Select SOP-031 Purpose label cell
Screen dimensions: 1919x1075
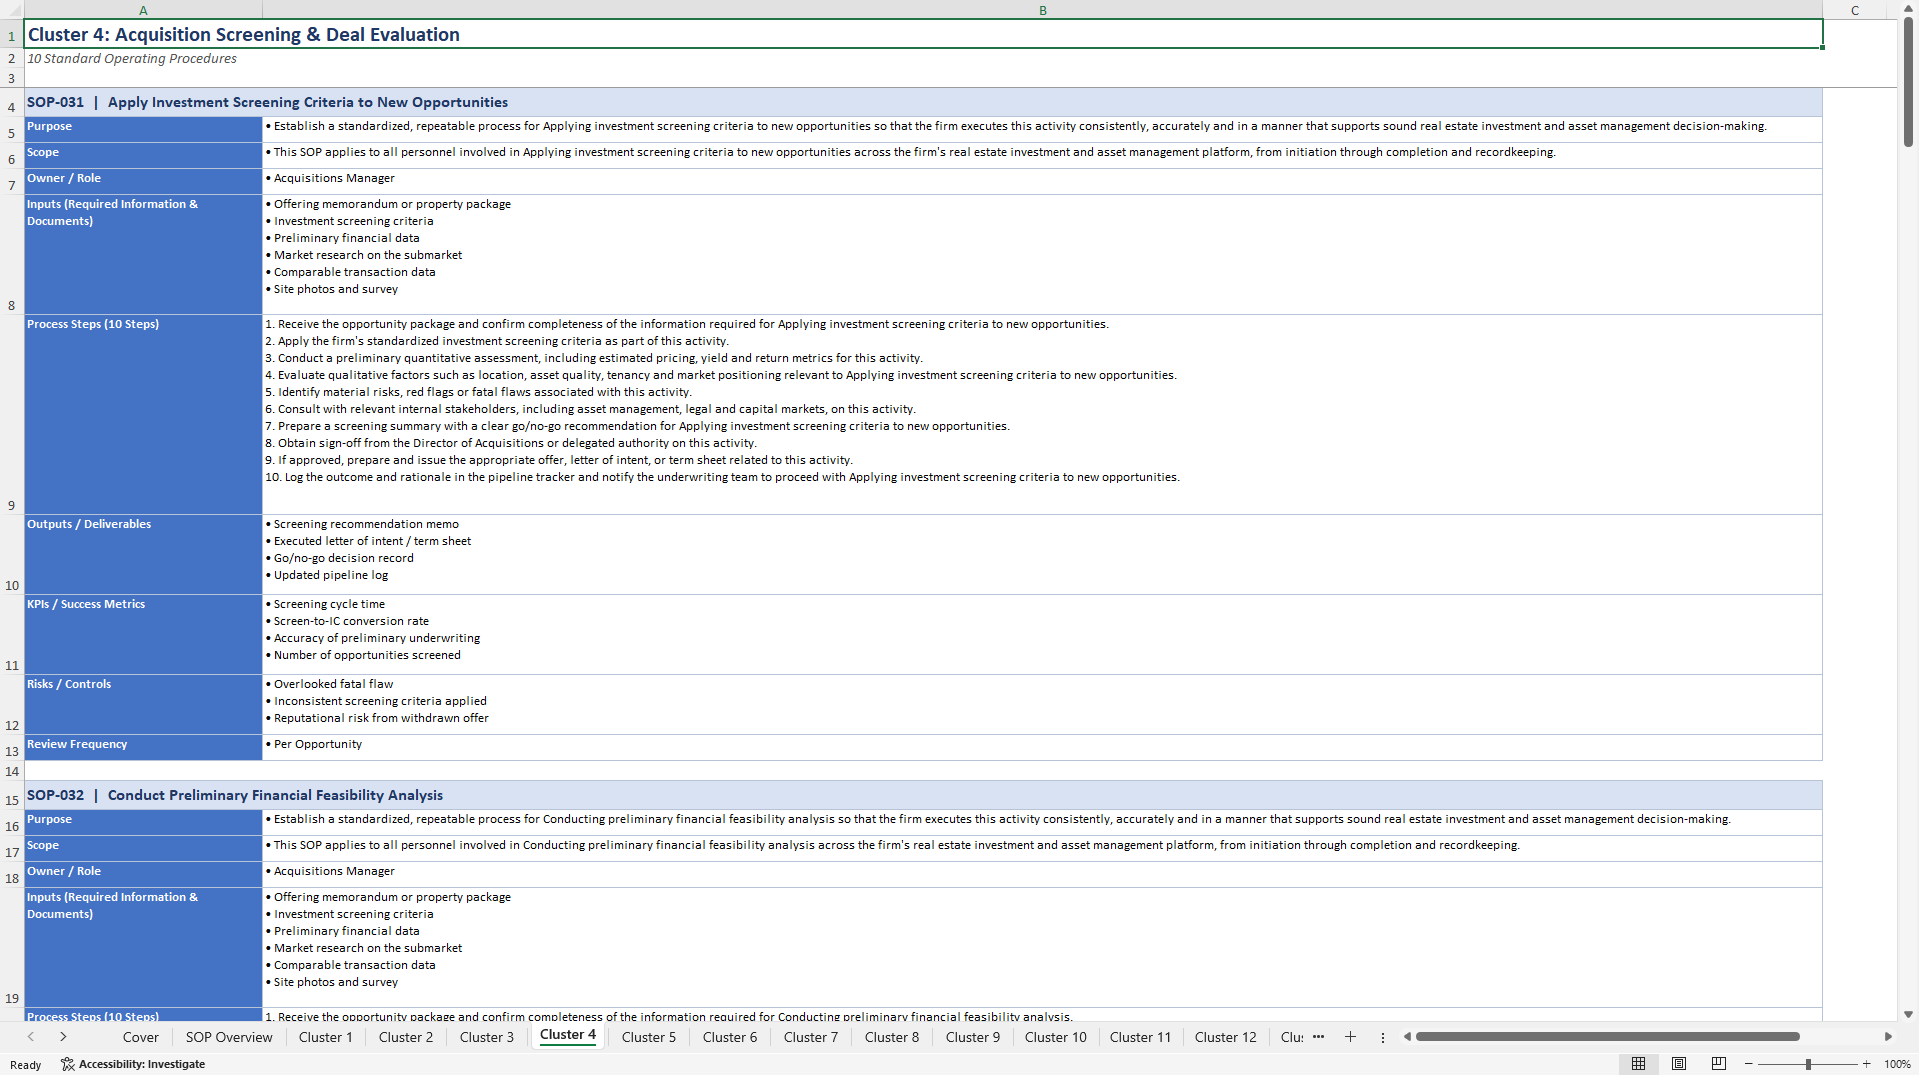coord(143,130)
